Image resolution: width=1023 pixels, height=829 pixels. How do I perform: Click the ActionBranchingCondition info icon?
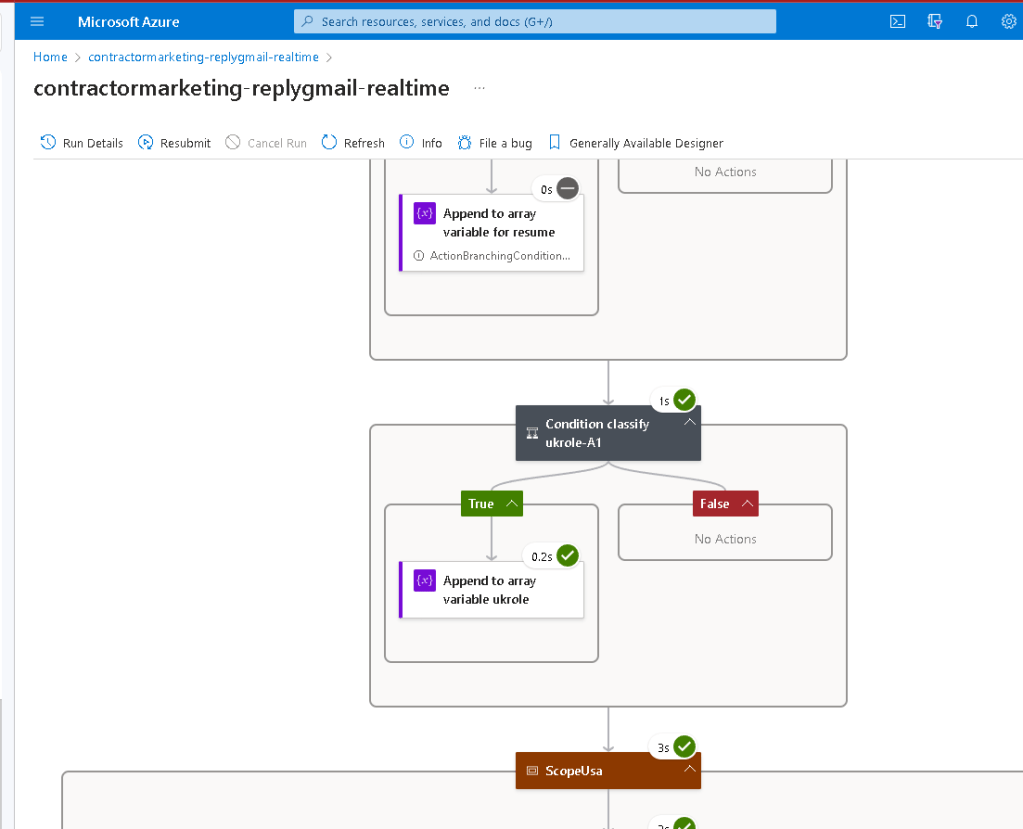tap(419, 256)
